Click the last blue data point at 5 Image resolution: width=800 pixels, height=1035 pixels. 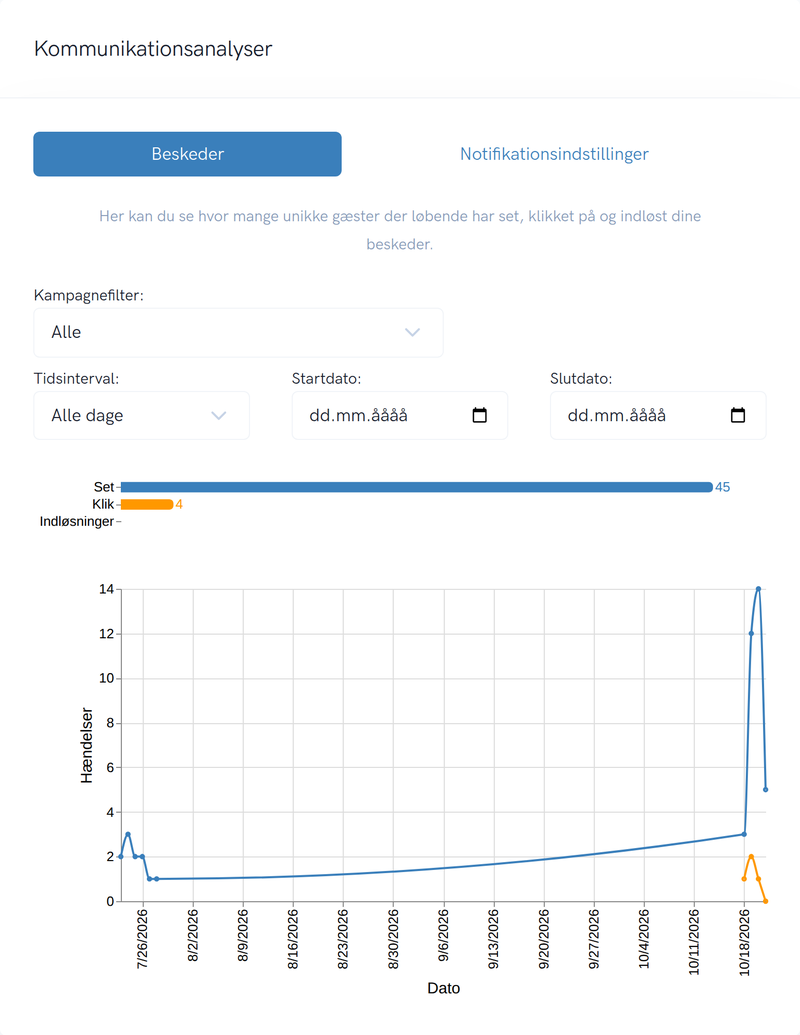coord(766,789)
